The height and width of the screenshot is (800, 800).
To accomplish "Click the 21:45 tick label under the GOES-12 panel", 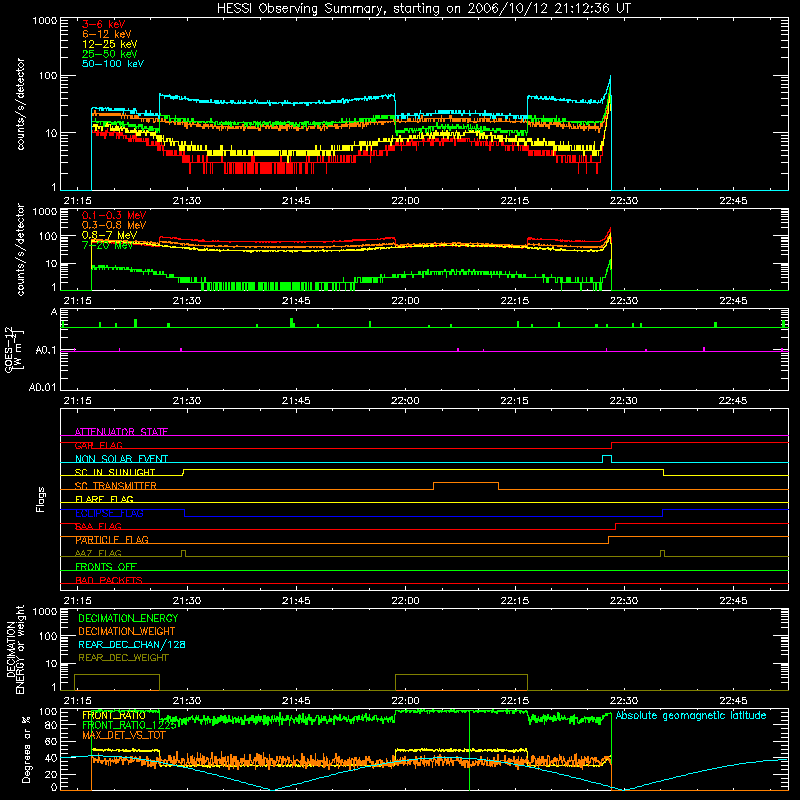I will (296, 401).
